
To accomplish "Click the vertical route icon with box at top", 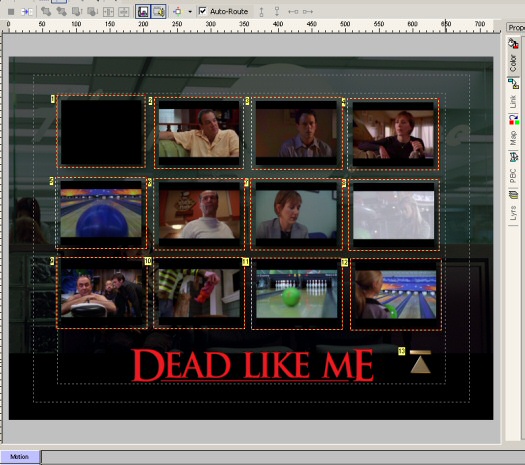I will pos(277,11).
